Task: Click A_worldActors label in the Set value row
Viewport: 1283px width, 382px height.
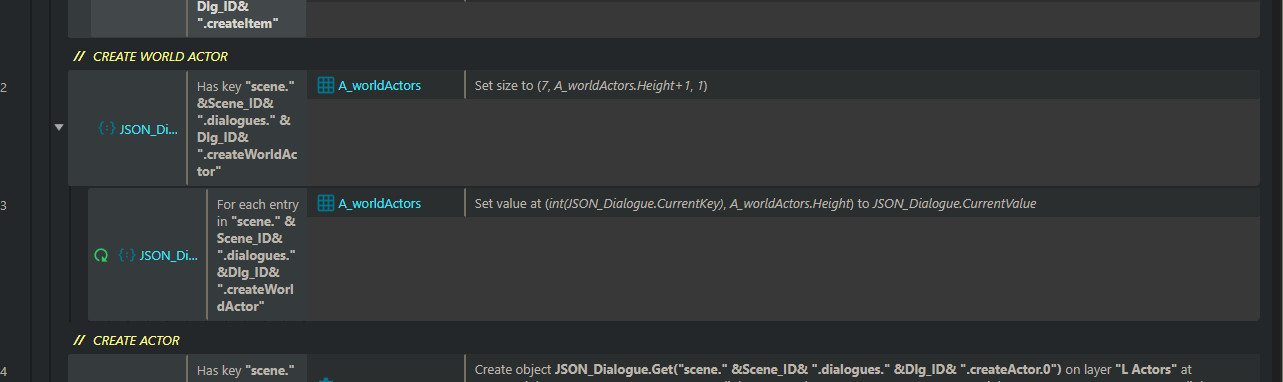Action: point(379,204)
